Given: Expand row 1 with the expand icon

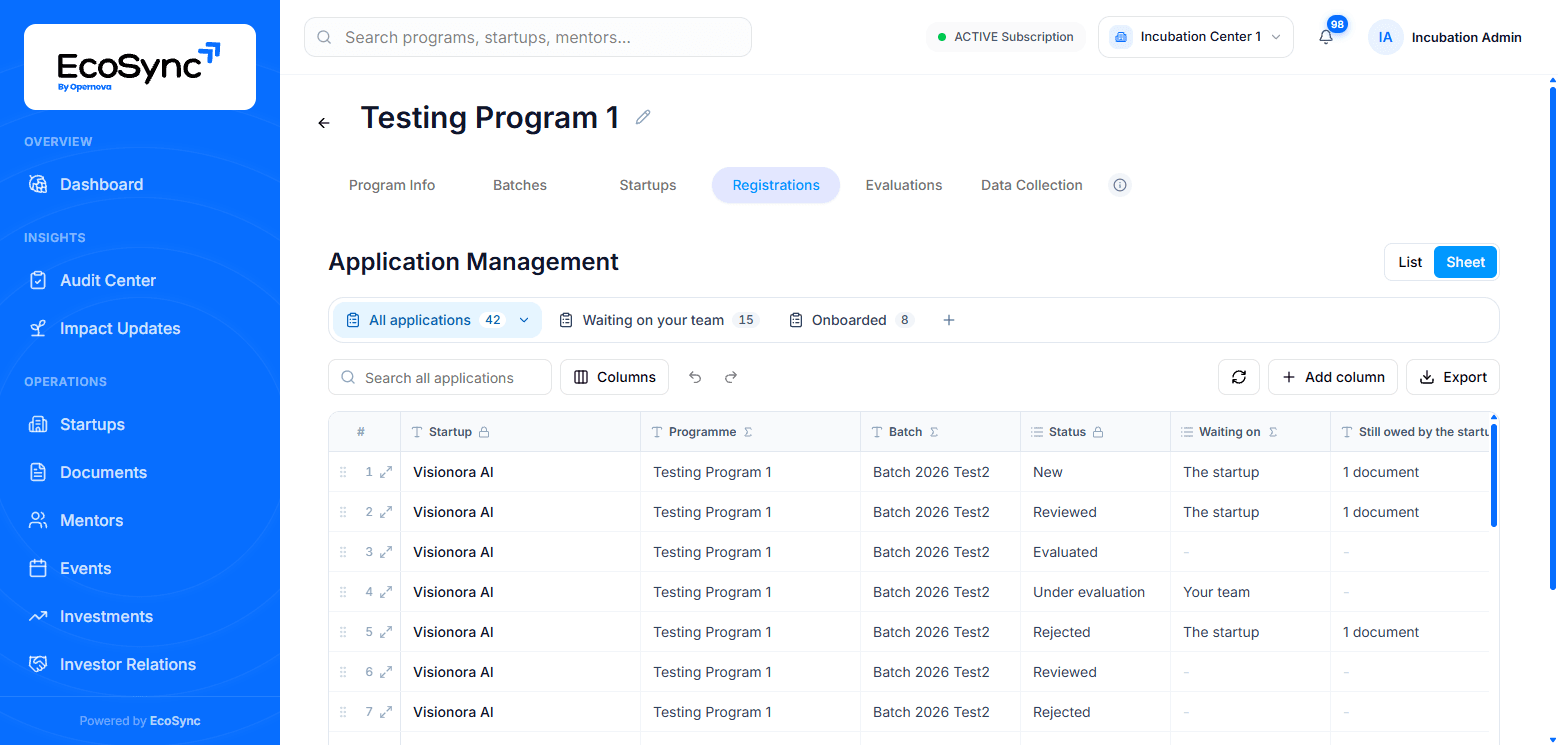Looking at the screenshot, I should tap(386, 472).
